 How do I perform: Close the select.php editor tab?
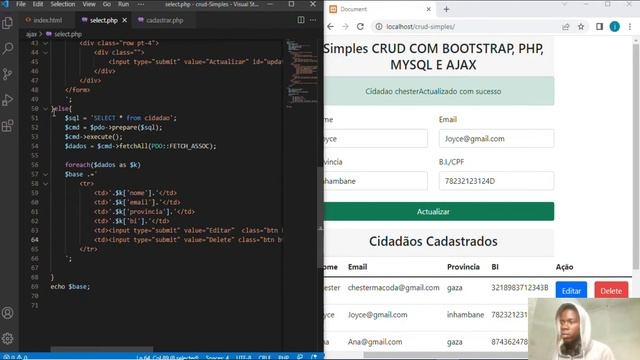coord(124,20)
